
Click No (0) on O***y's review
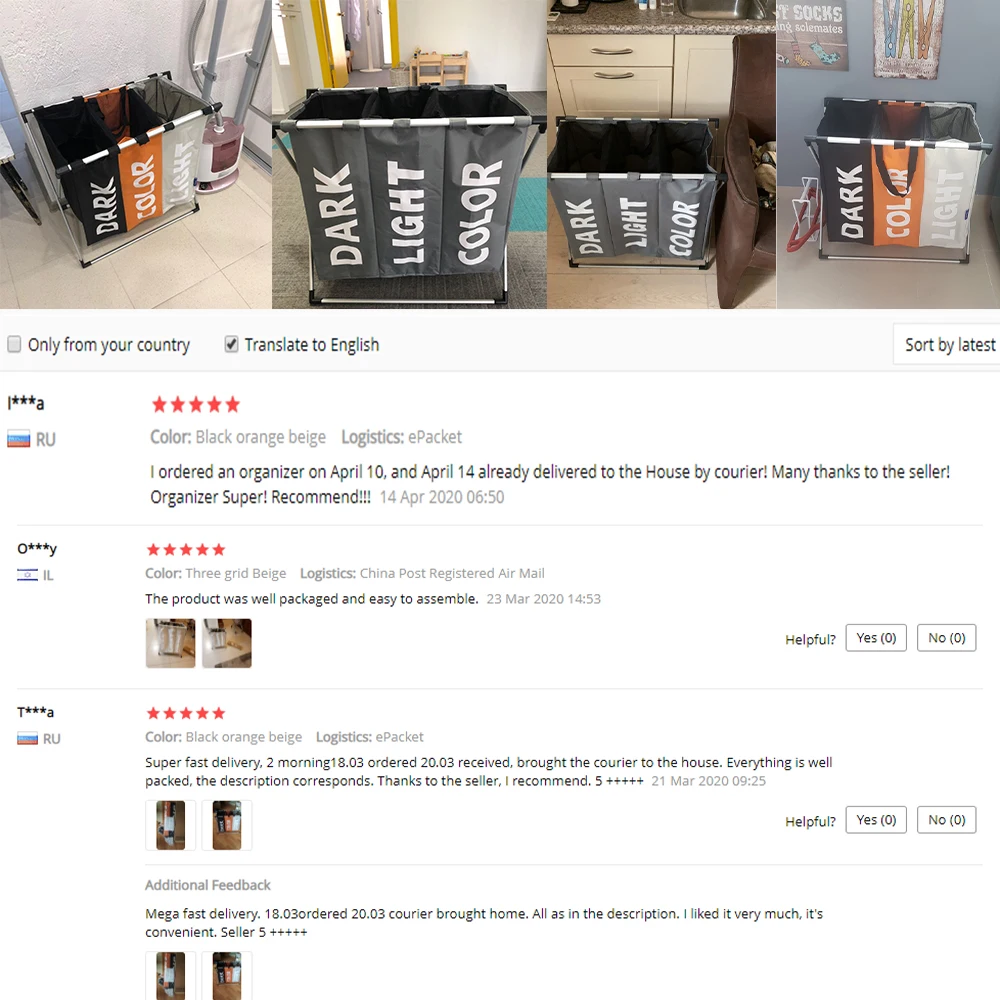(x=946, y=638)
